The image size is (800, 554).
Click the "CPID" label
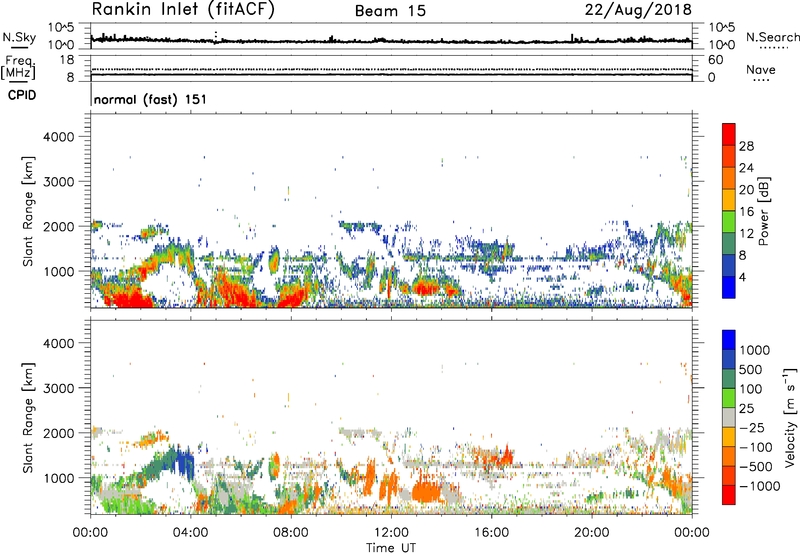[22, 95]
